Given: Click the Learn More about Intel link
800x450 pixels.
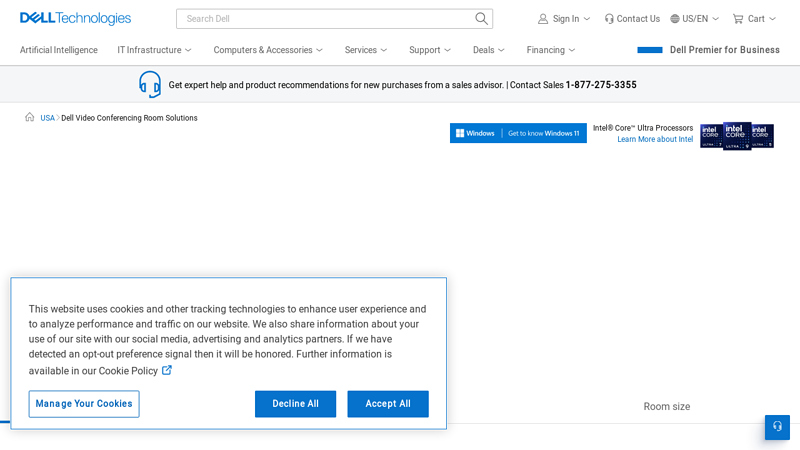Looking at the screenshot, I should pos(655,139).
